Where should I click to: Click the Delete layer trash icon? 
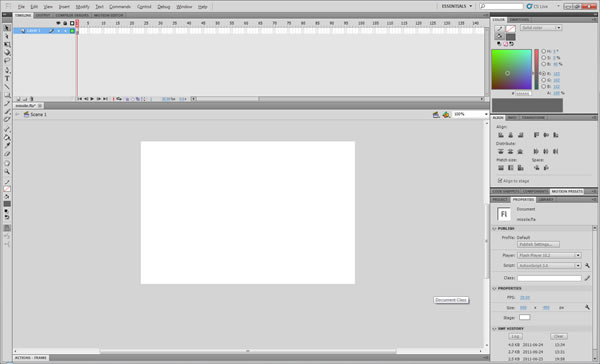(x=32, y=99)
